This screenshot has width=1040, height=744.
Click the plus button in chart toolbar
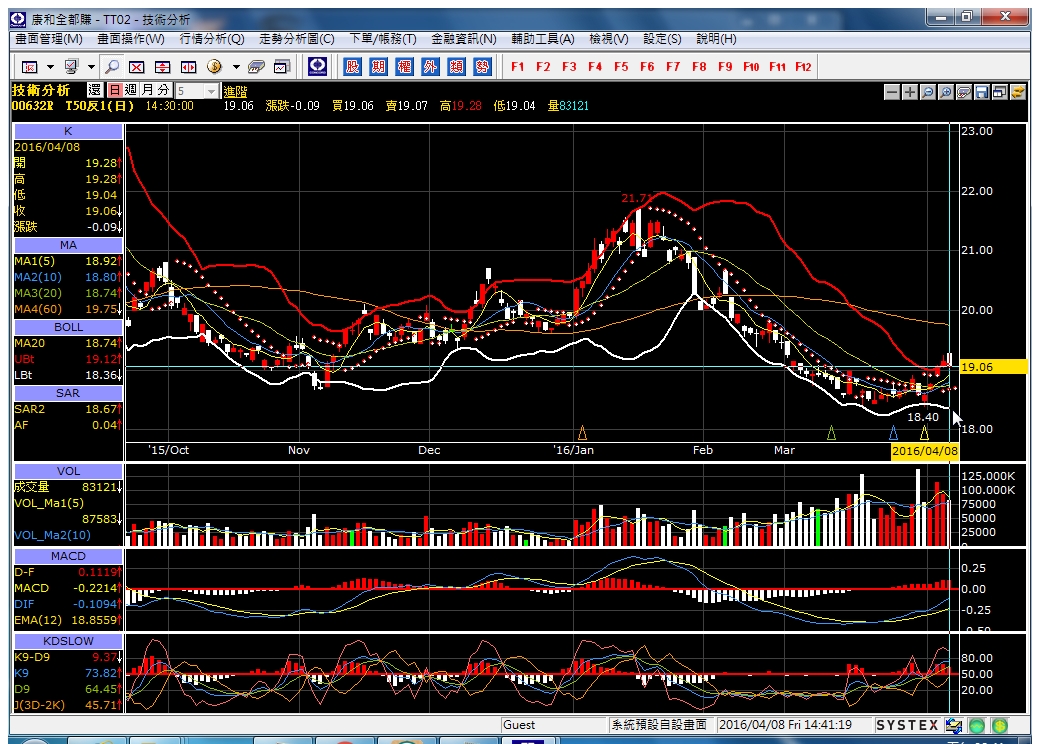click(x=910, y=92)
